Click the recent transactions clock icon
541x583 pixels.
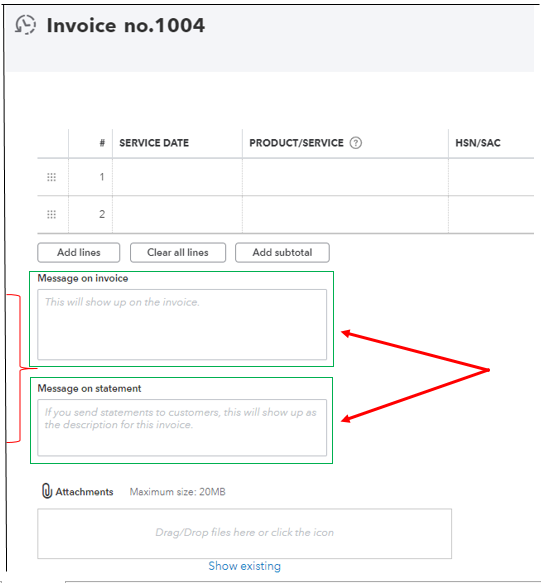point(25,25)
